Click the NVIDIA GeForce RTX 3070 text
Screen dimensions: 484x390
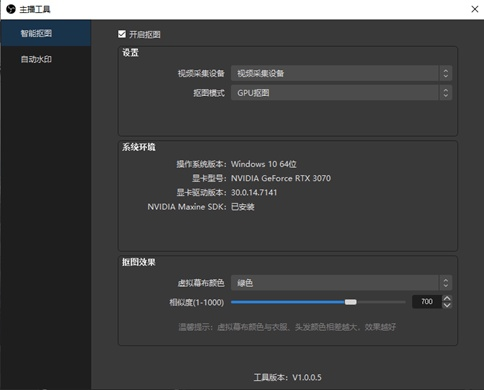click(281, 178)
